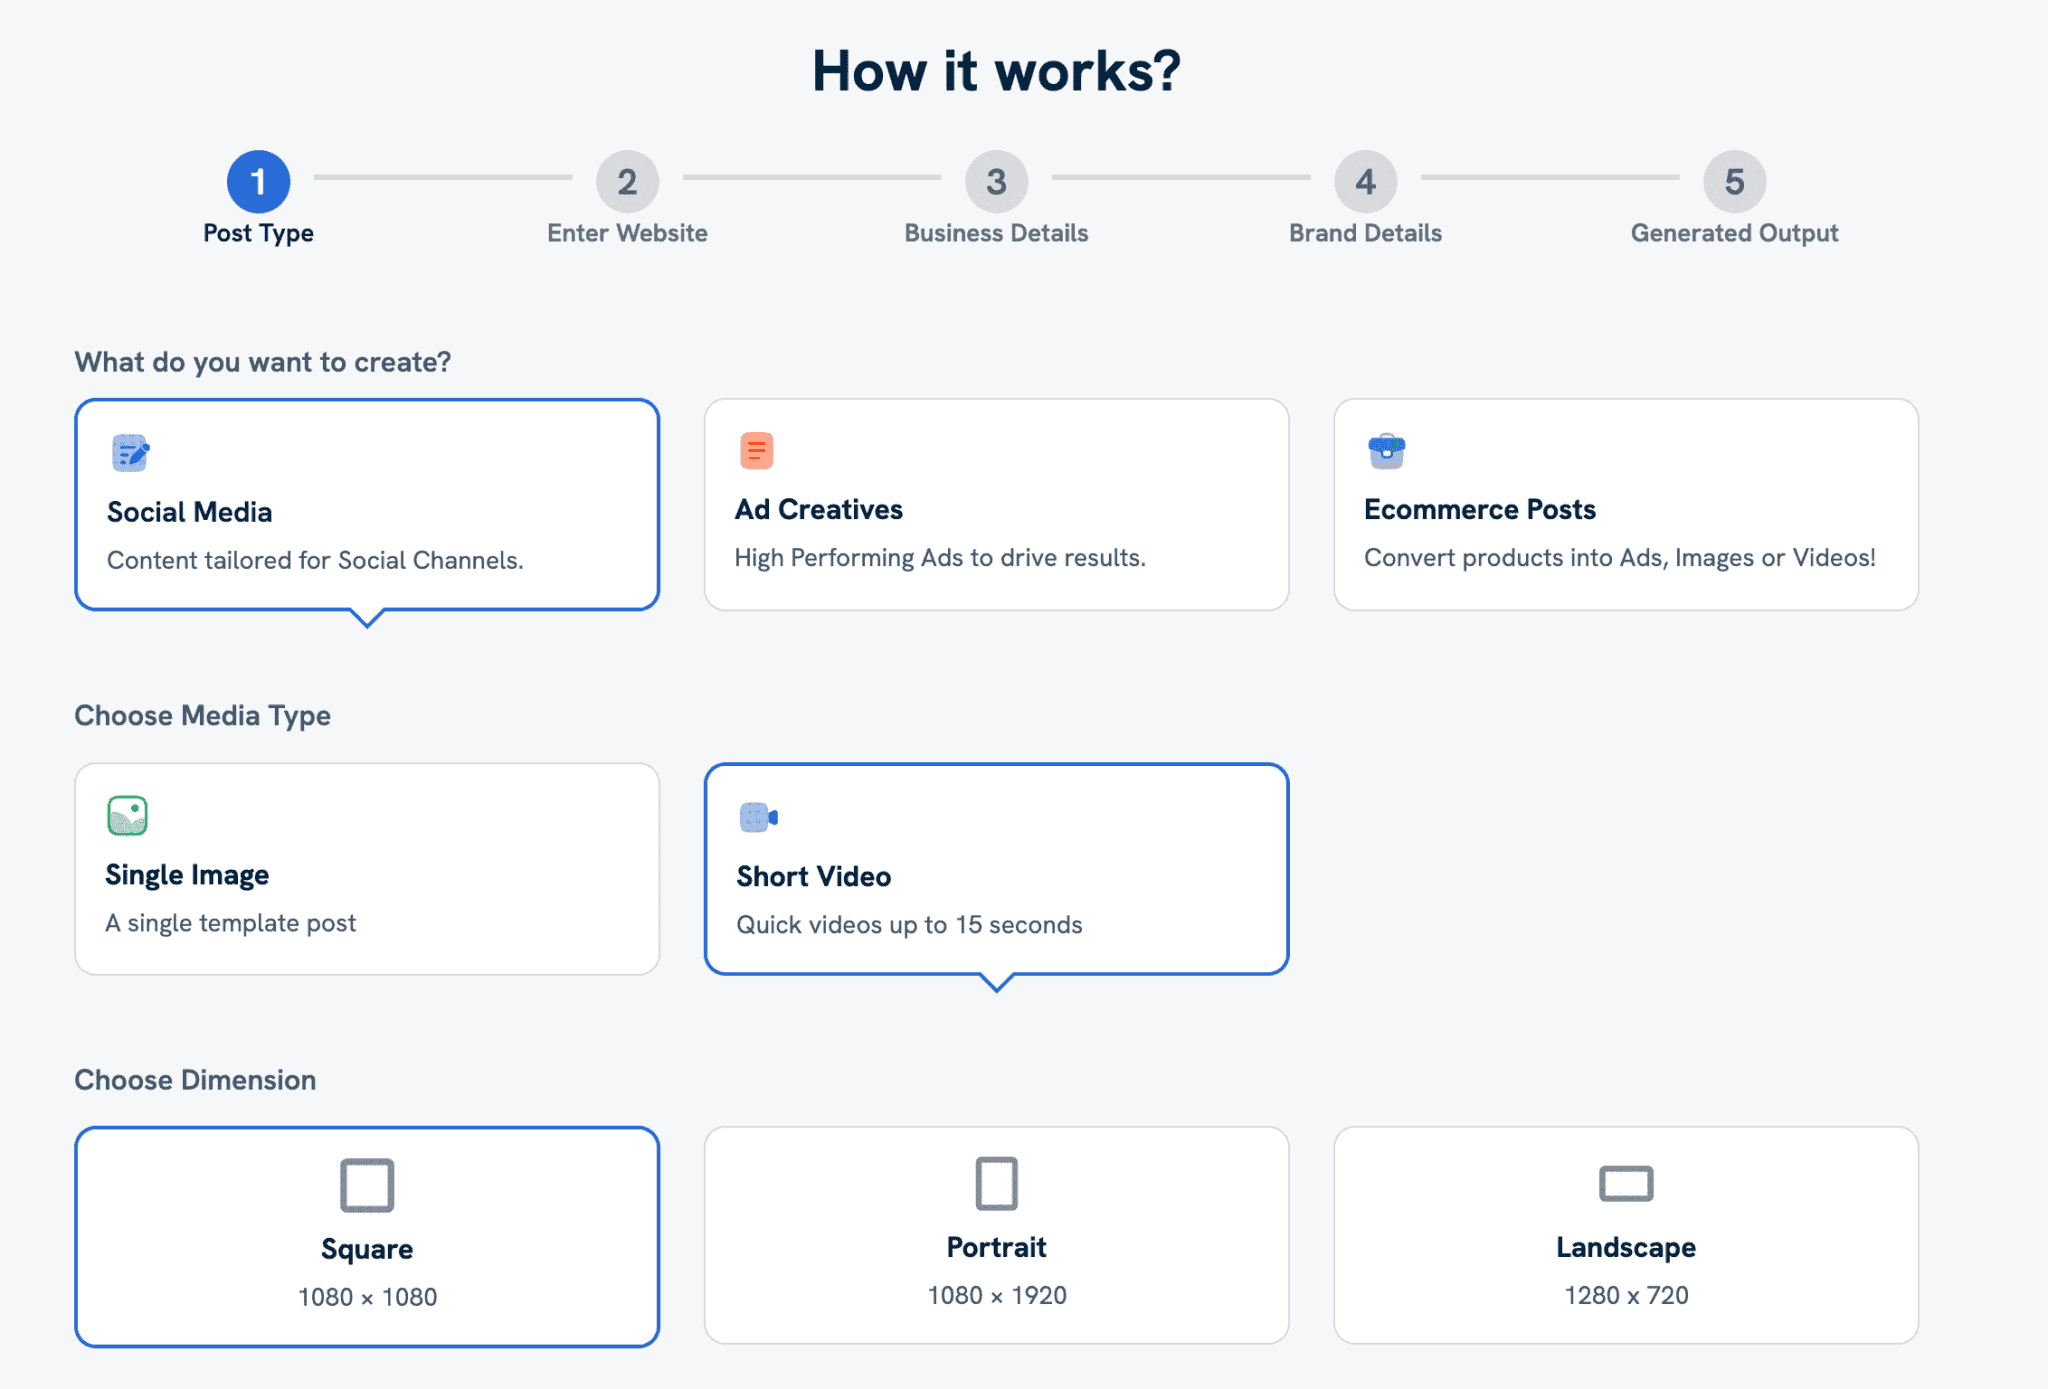Navigate to the Brand Details step
The image size is (2048, 1389).
(x=1364, y=182)
